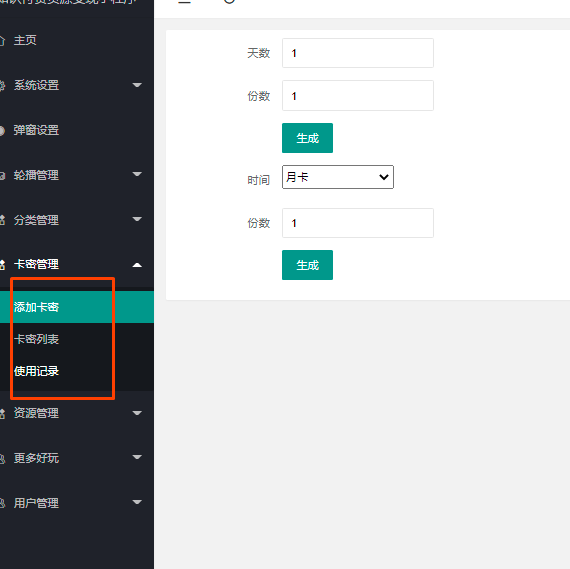This screenshot has width=570, height=569.
Task: Expand the 用户管理 menu arrow
Action: [x=137, y=502]
